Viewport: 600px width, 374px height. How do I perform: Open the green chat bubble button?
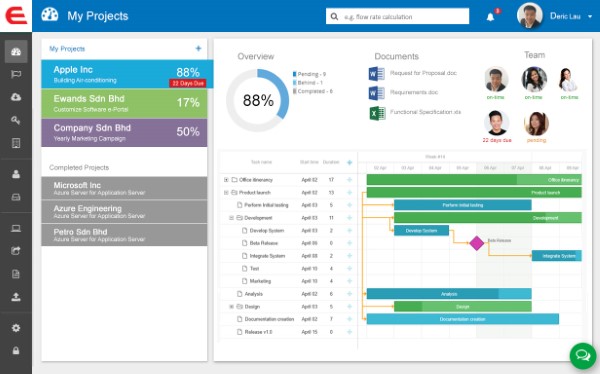[583, 356]
